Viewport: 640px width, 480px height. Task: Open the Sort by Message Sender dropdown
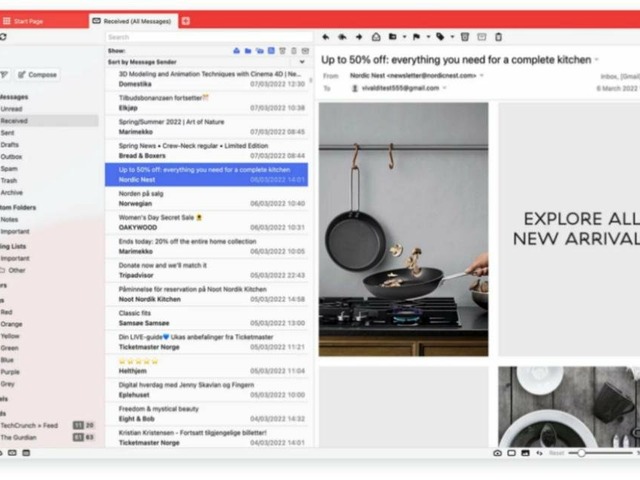point(302,62)
